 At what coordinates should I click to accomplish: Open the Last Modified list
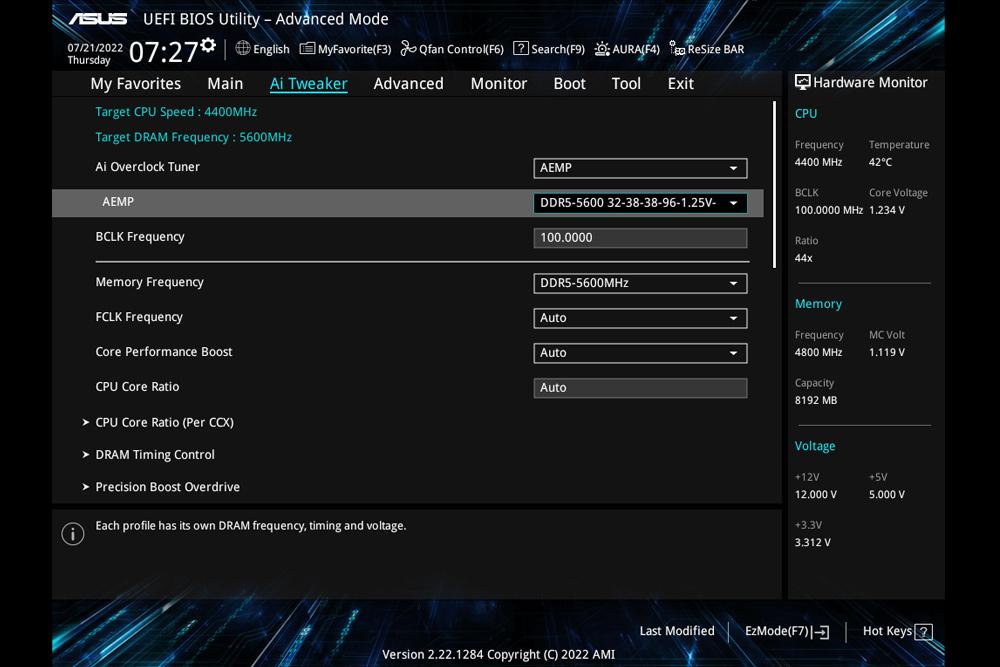coord(677,631)
